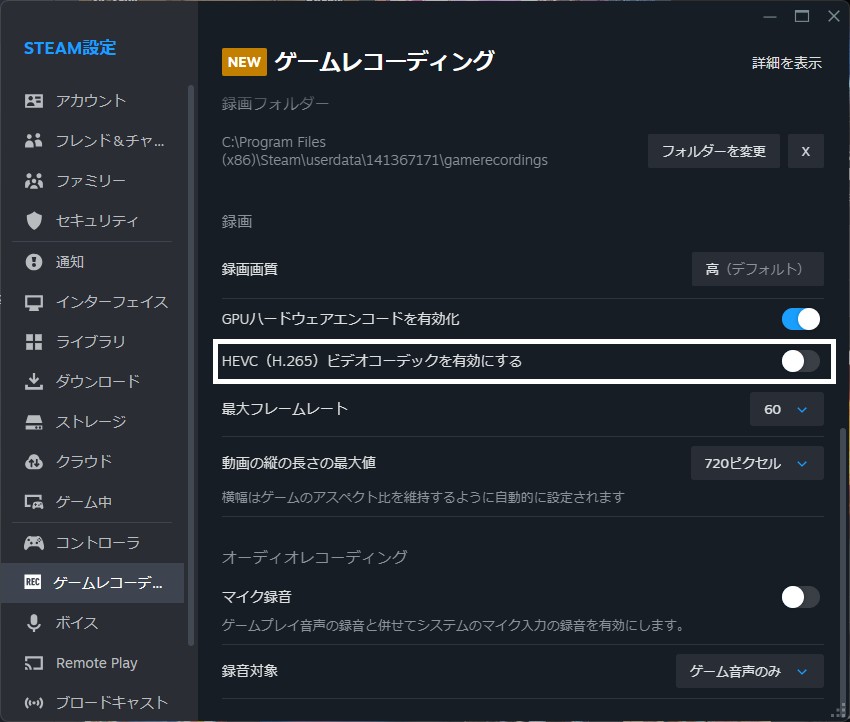Click the 詳細を表示 link
This screenshot has width=850, height=722.
787,63
